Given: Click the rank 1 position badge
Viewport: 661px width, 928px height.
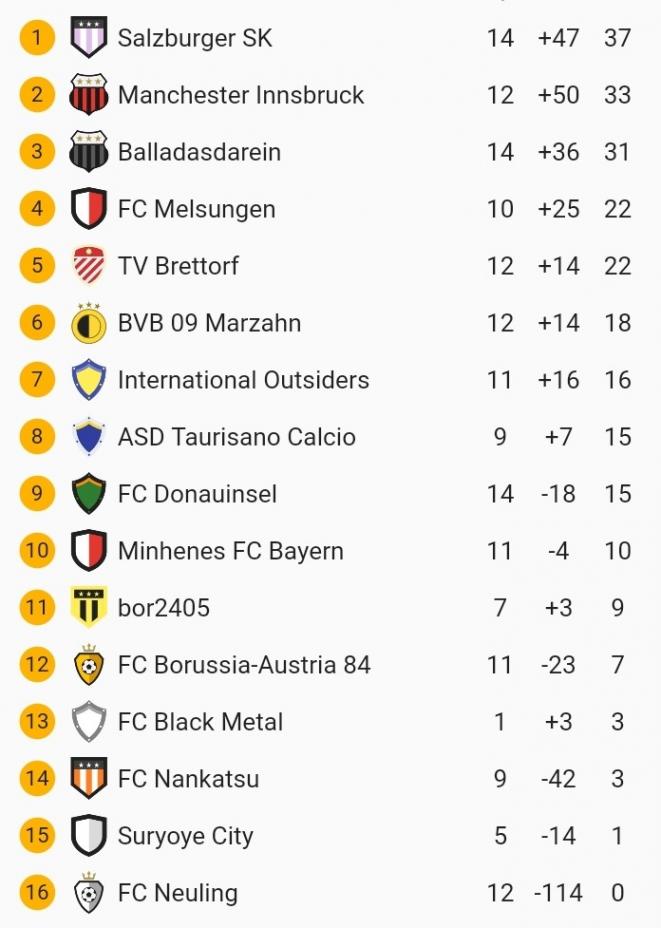Looking at the screenshot, I should tap(37, 38).
